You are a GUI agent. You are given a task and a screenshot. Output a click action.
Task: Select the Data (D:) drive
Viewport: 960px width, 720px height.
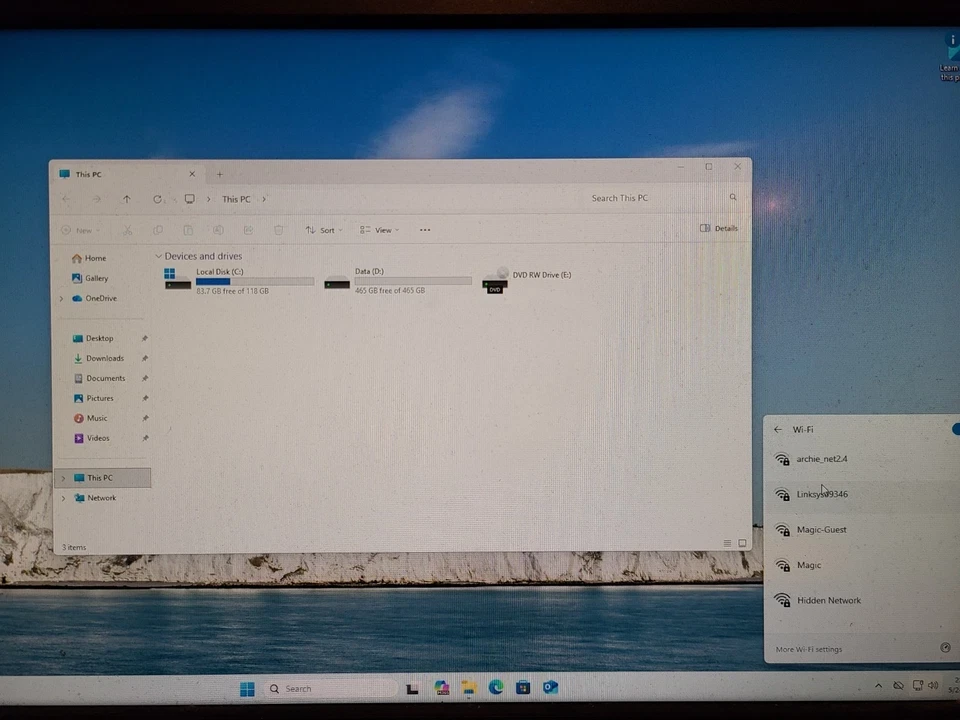pyautogui.click(x=398, y=280)
